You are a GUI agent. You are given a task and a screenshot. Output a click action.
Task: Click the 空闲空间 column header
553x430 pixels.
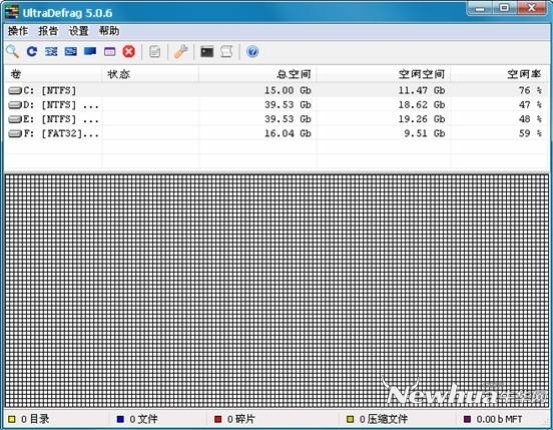coord(383,74)
